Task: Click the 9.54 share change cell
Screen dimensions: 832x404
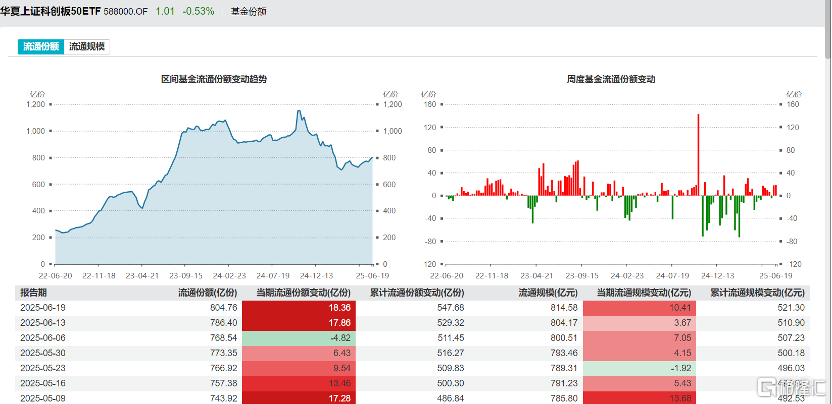Action: (299, 368)
